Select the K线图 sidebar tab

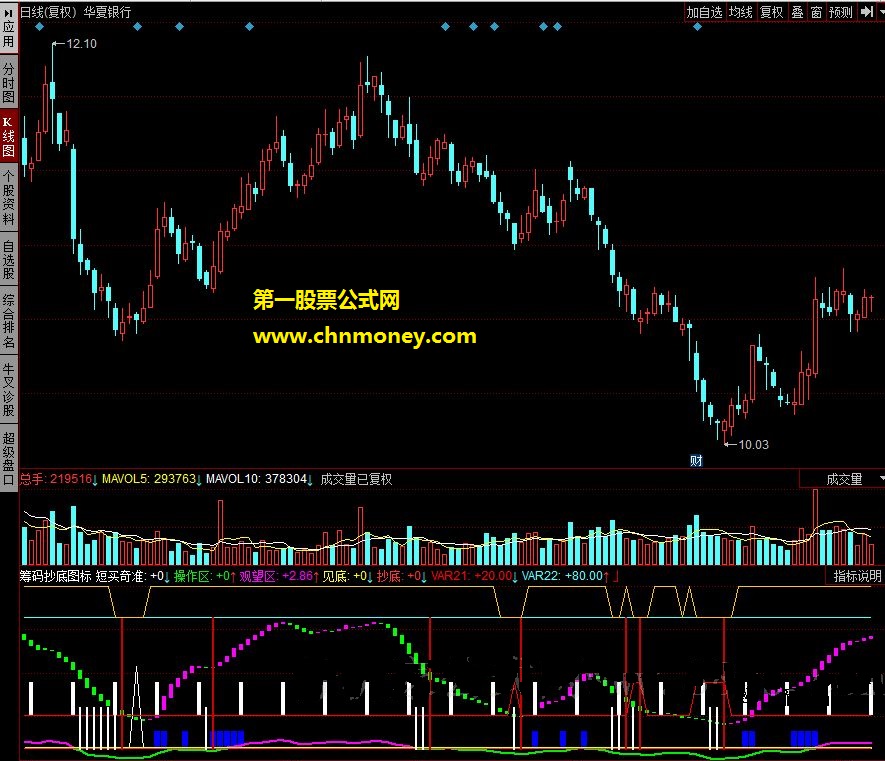[8, 137]
